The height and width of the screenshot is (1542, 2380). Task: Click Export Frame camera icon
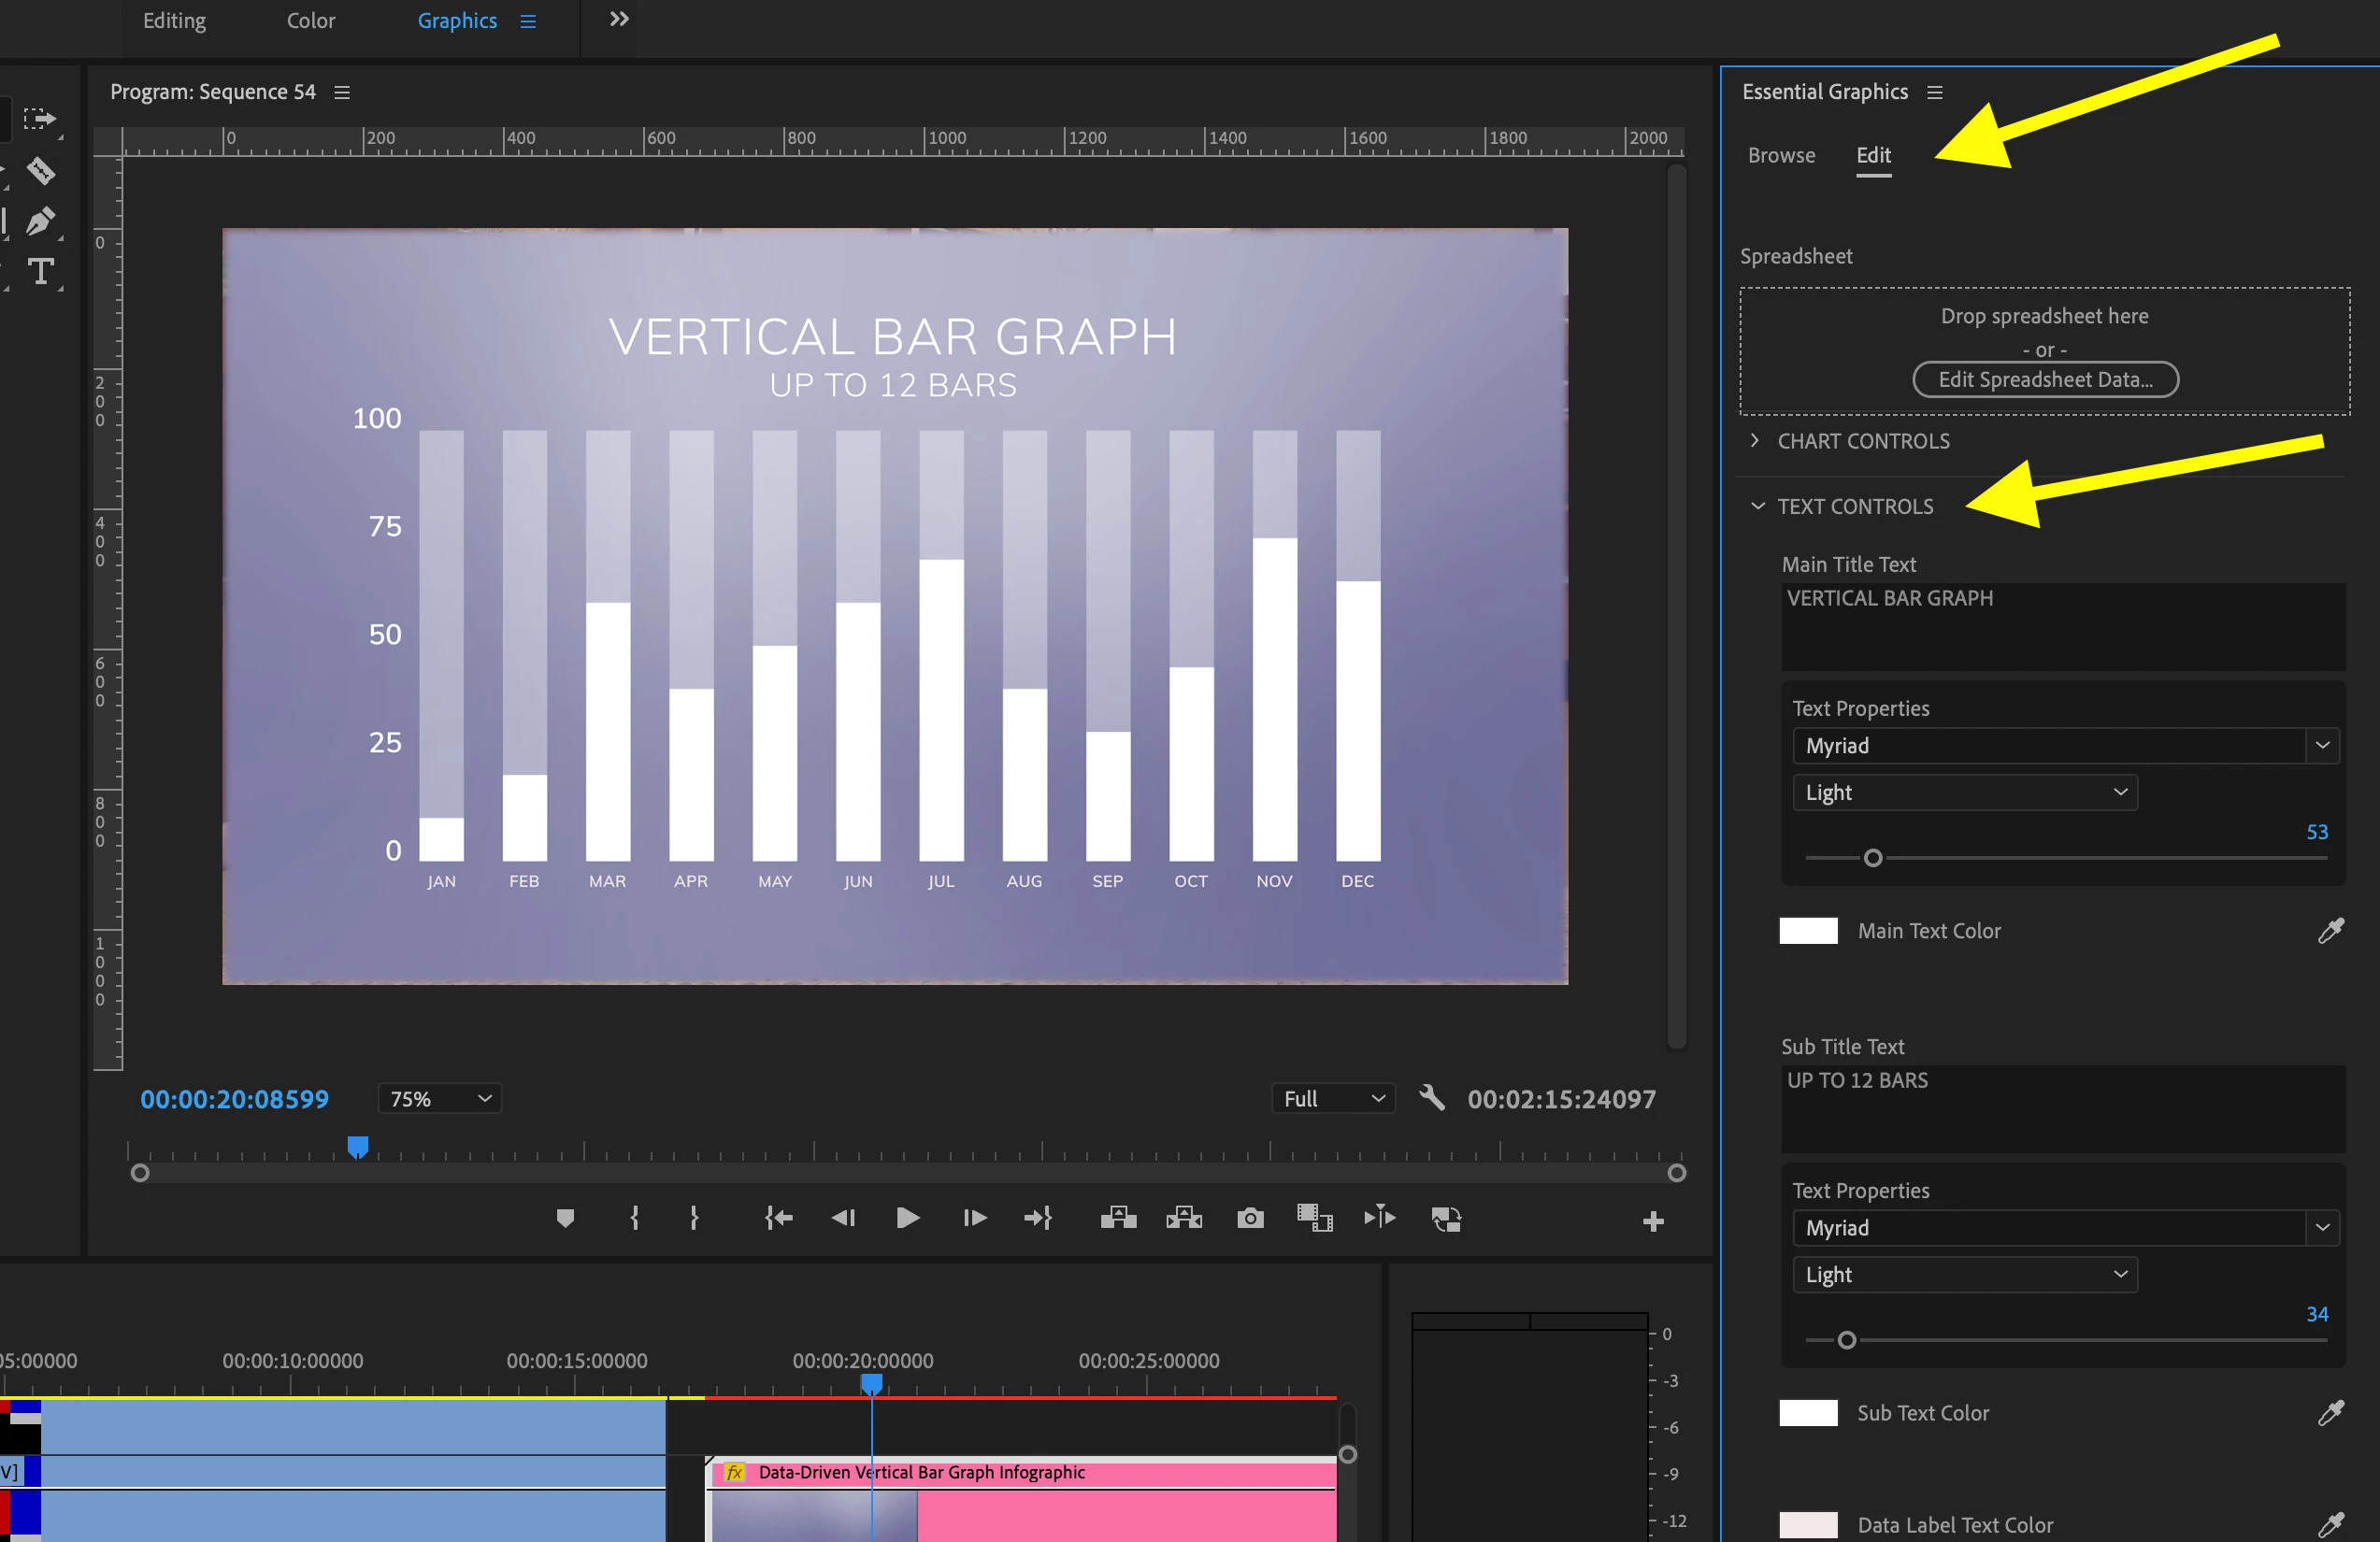click(x=1250, y=1218)
